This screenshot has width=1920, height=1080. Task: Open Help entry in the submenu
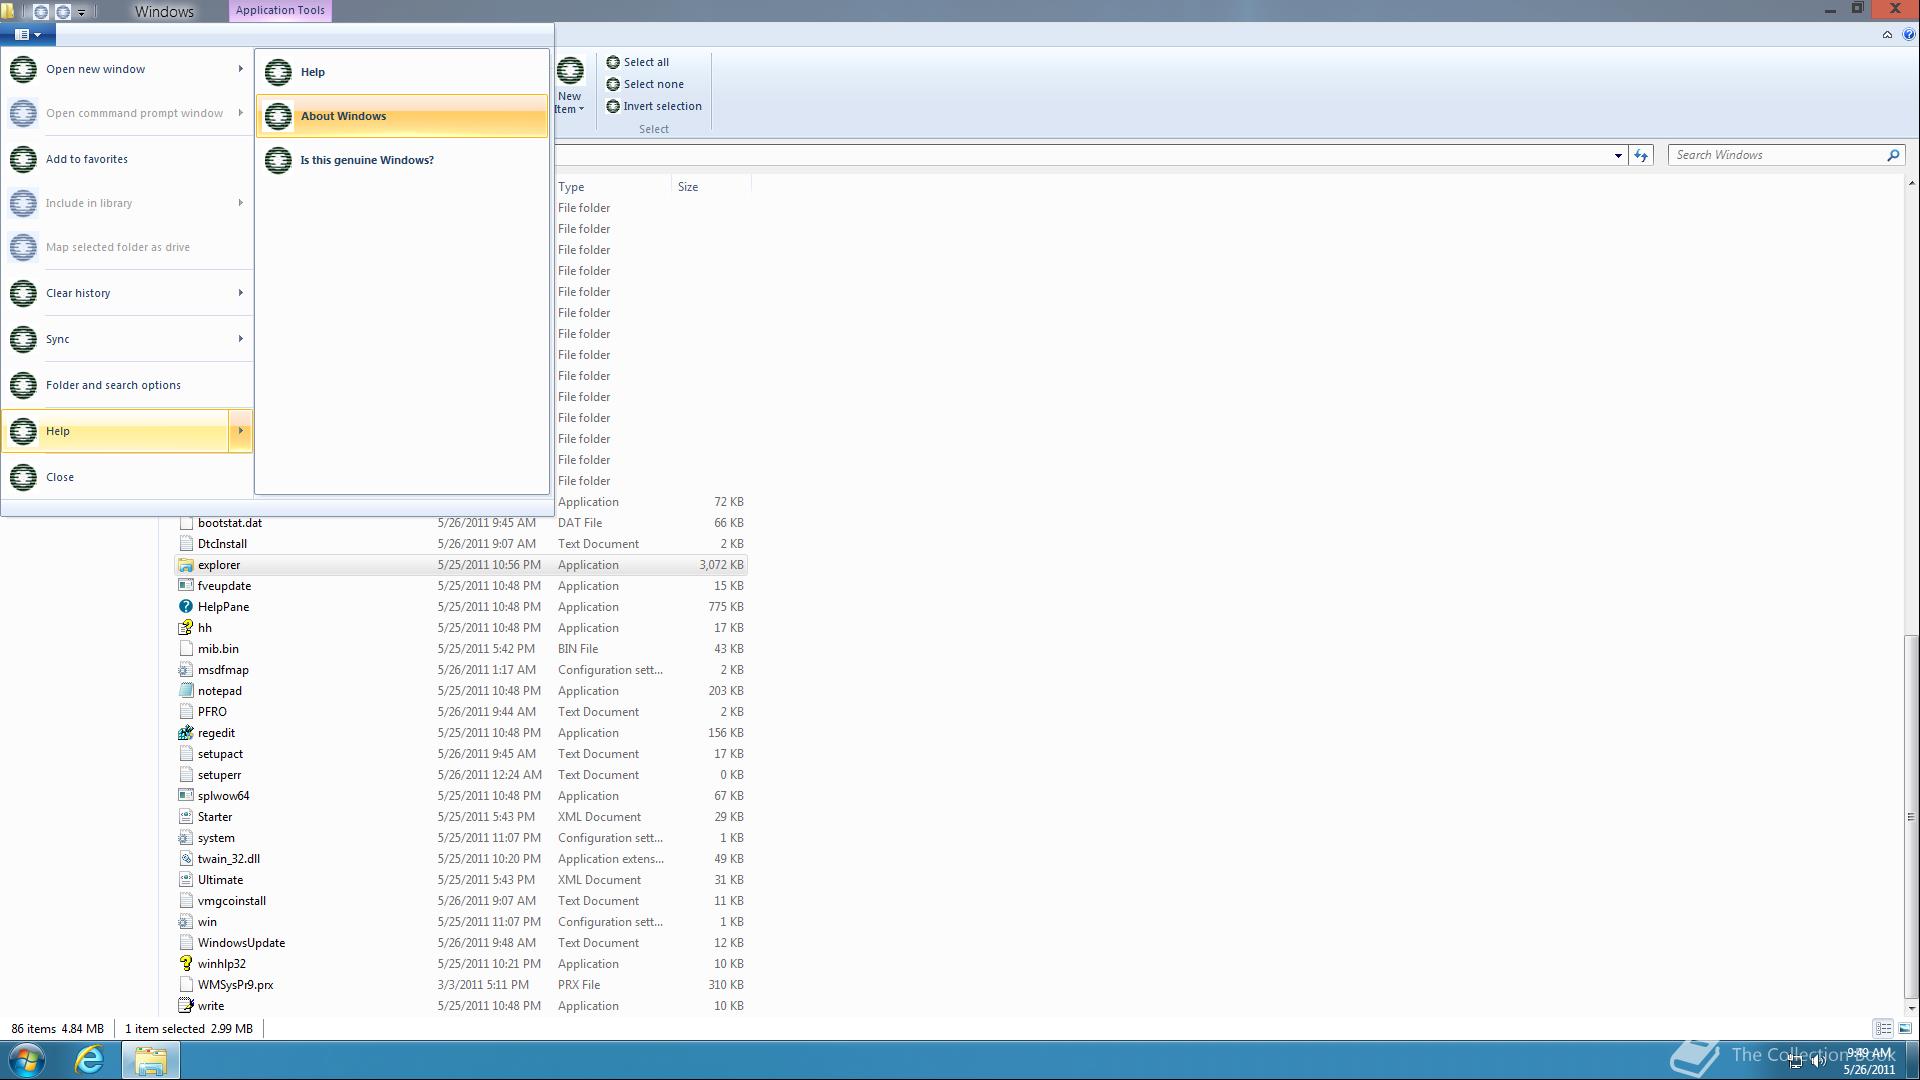402,72
